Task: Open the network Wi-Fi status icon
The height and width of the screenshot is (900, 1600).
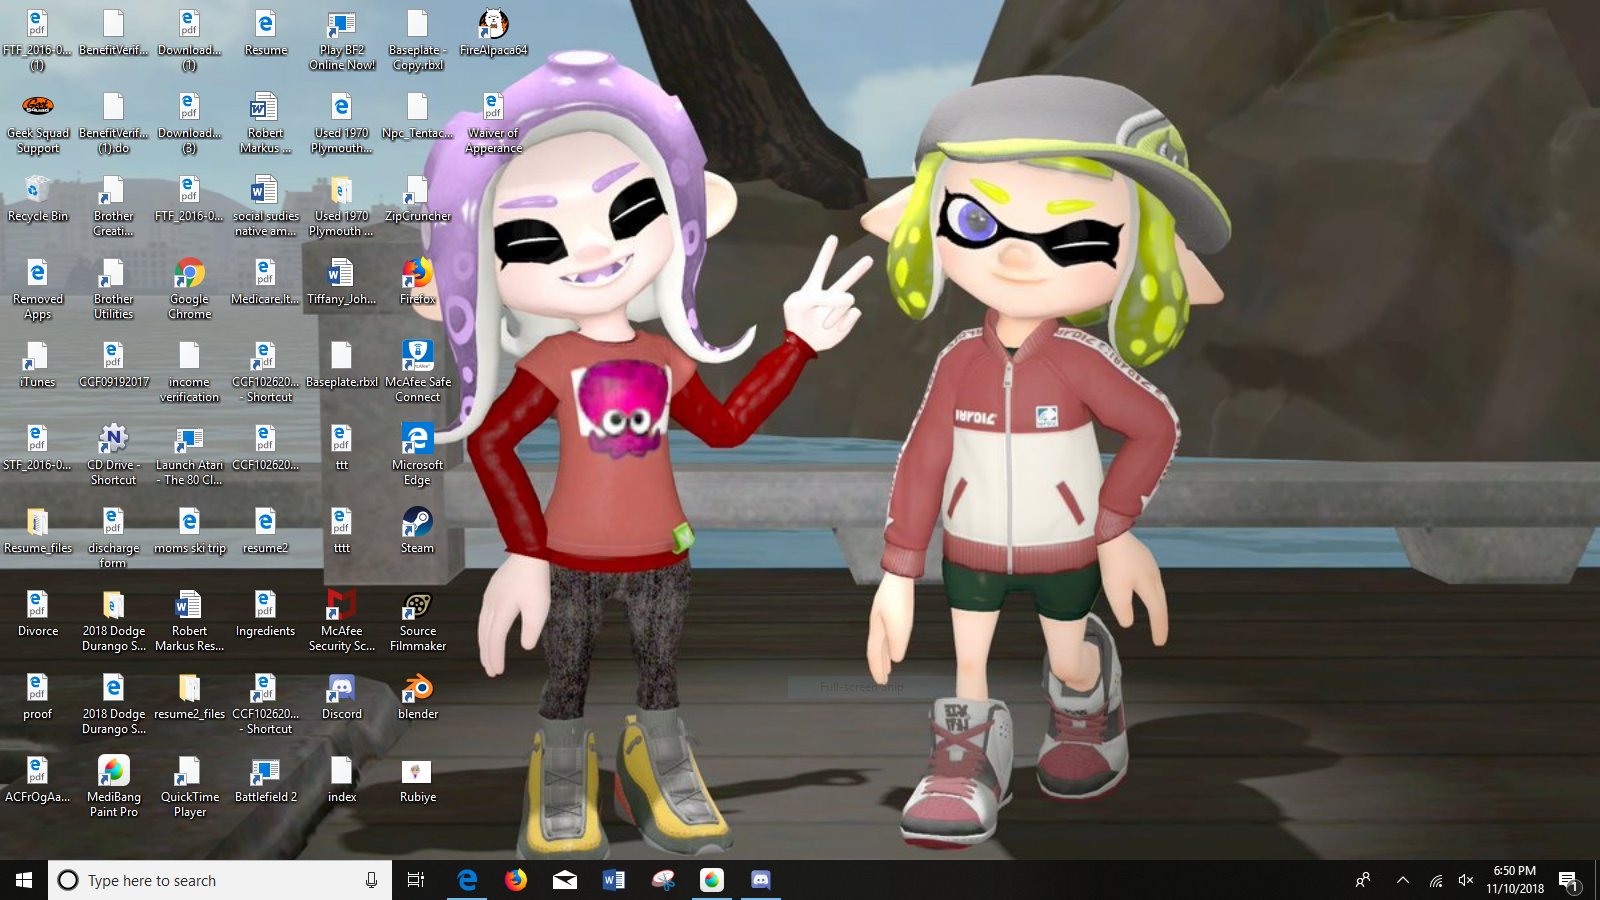Action: pyautogui.click(x=1436, y=880)
